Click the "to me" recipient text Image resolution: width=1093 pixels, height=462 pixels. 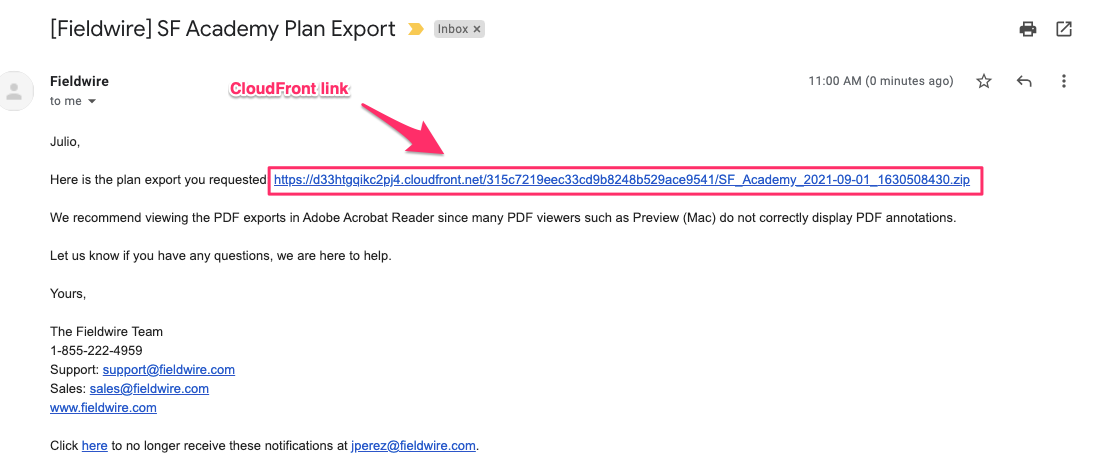(x=66, y=101)
